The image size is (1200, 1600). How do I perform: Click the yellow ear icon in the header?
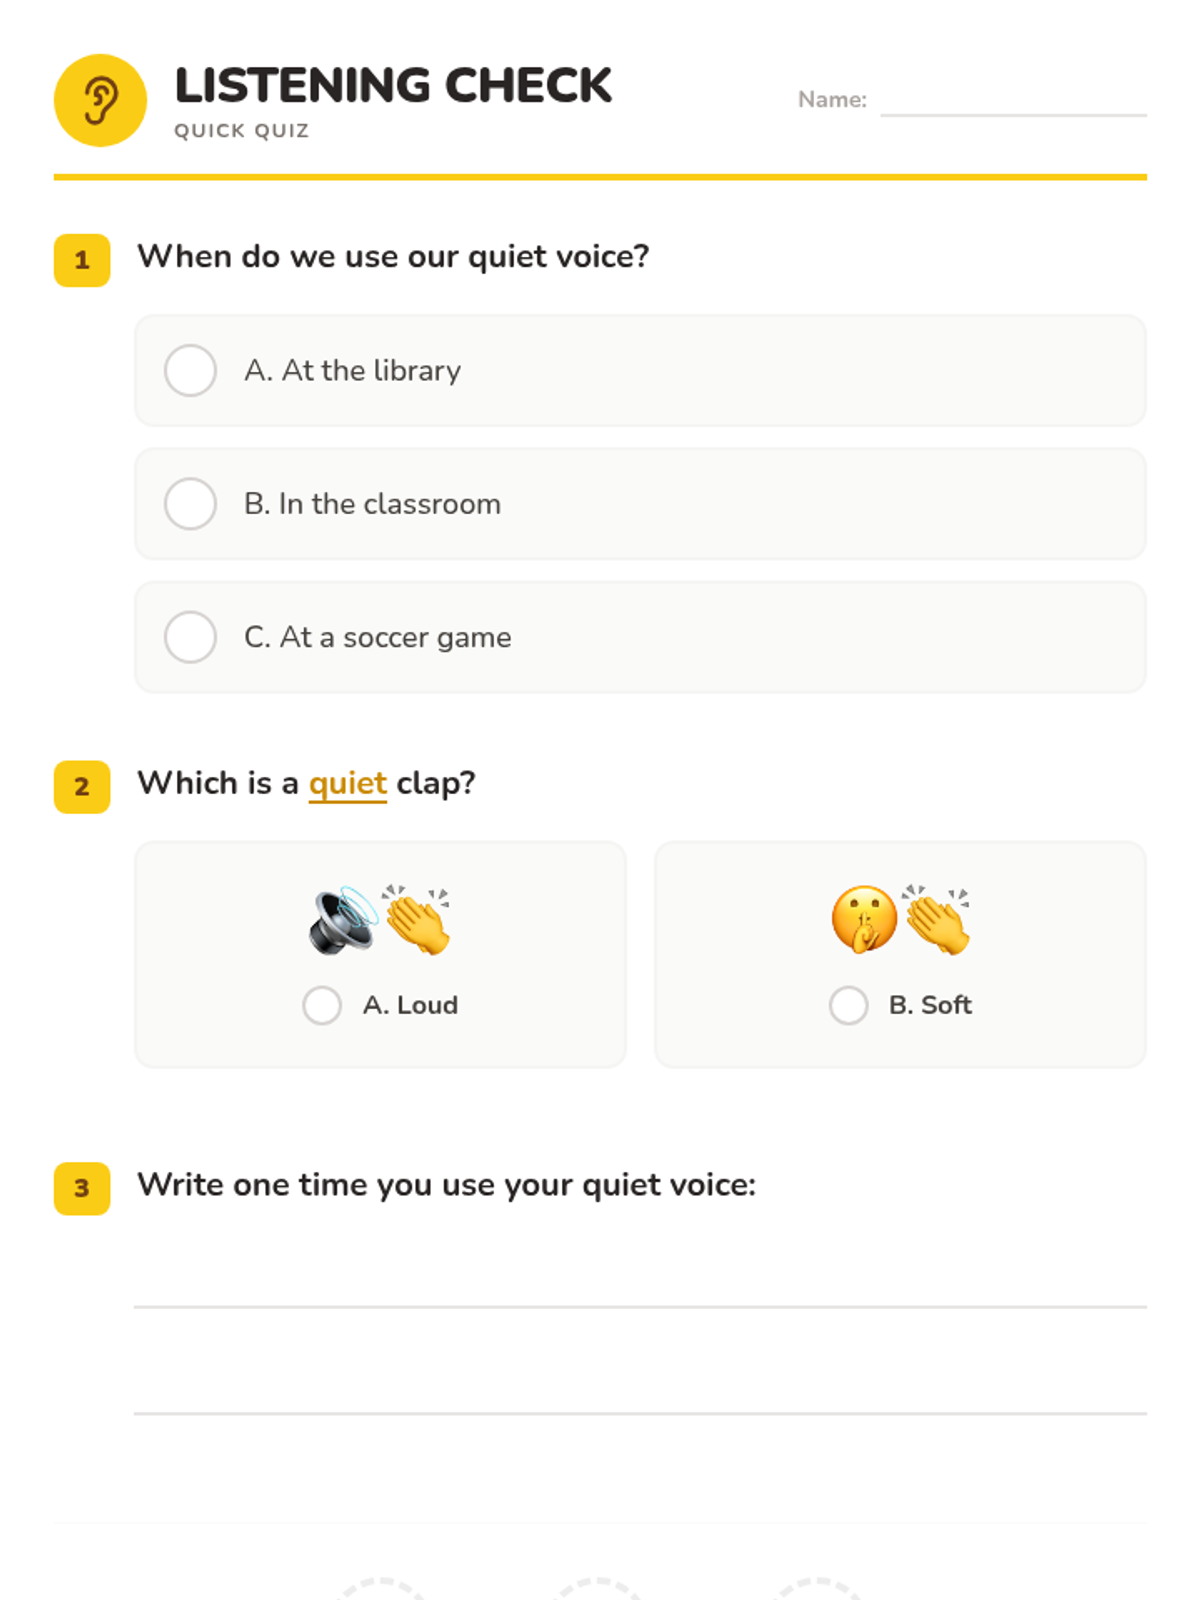coord(100,100)
